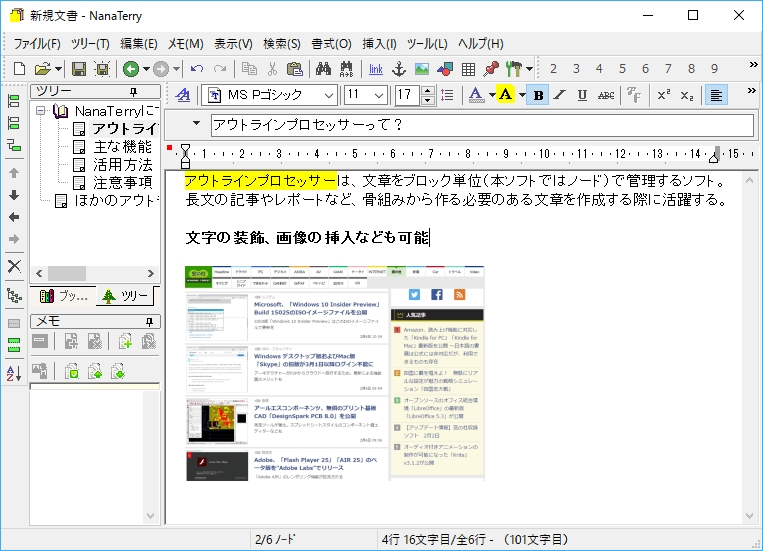The height and width of the screenshot is (551, 763).
Task: Toggle left text alignment
Action: pos(716,95)
